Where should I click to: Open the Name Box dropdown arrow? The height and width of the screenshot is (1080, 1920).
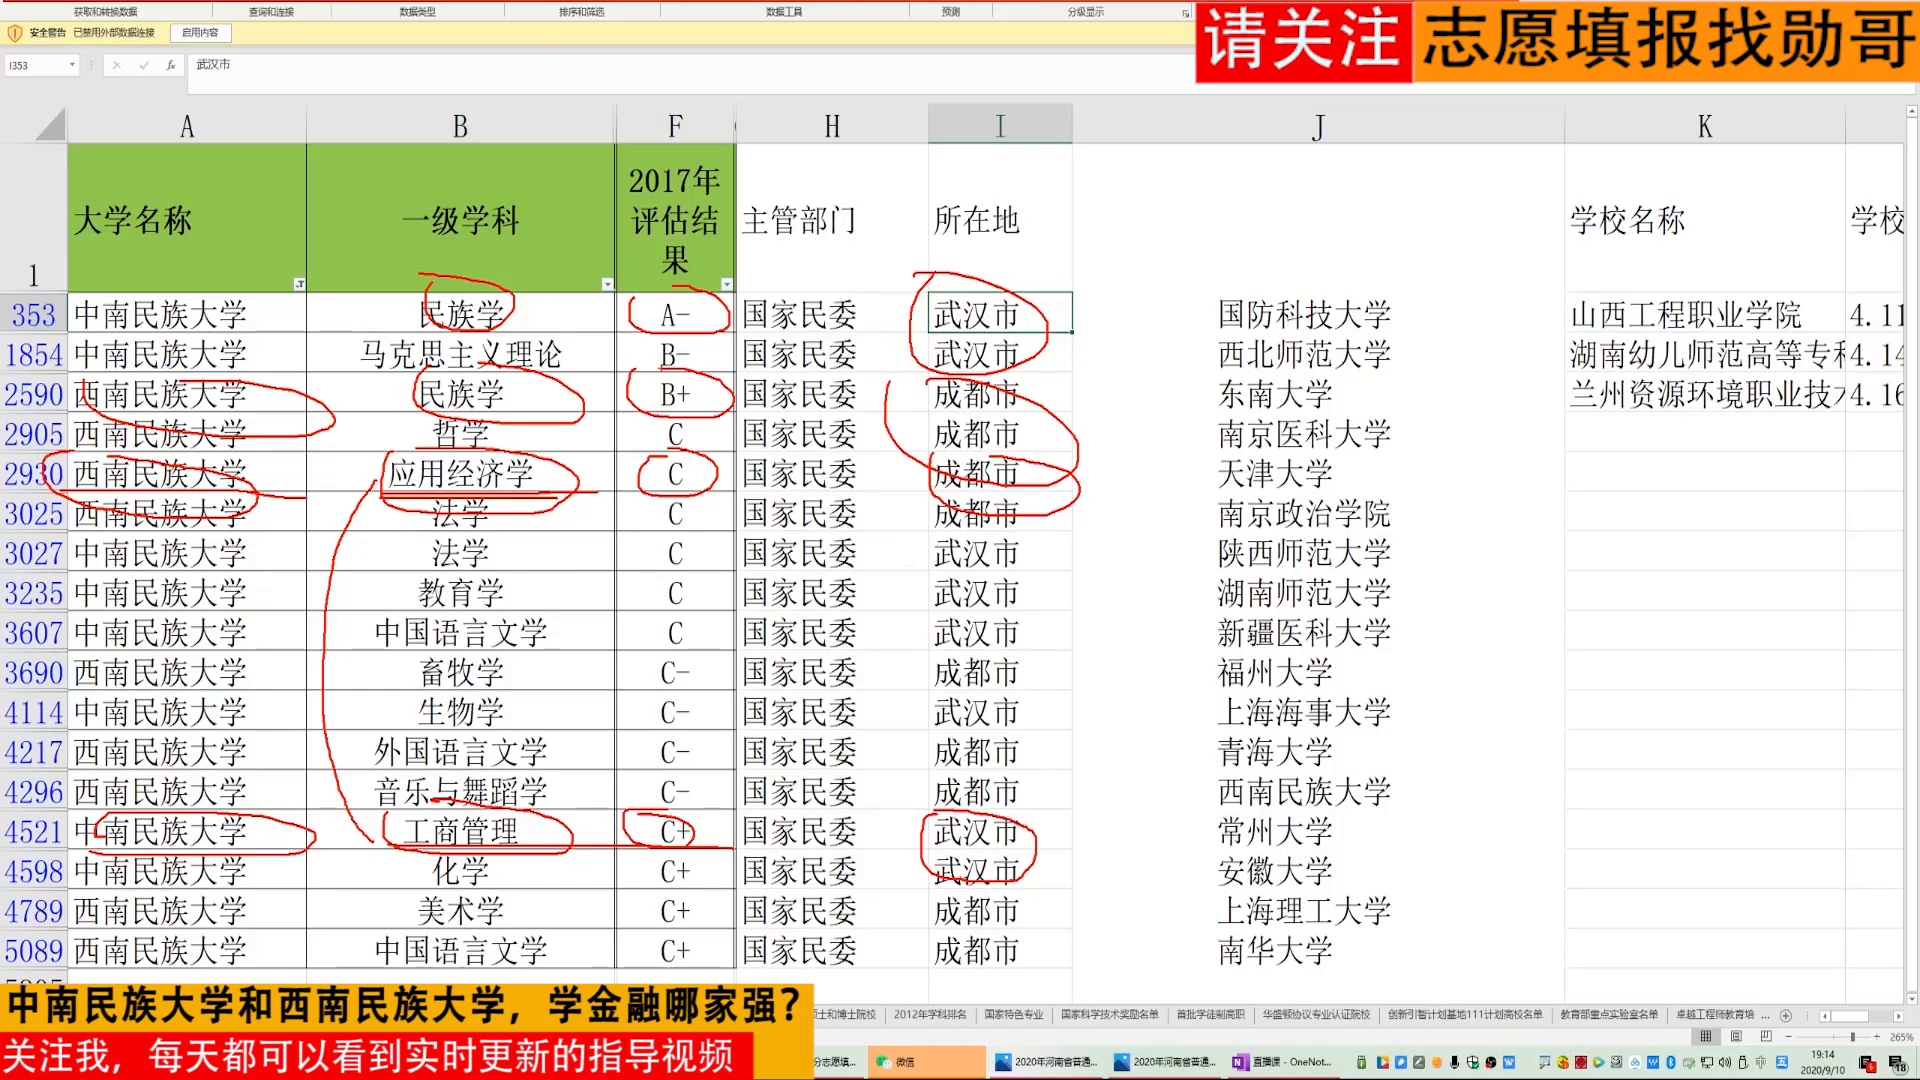[x=72, y=65]
